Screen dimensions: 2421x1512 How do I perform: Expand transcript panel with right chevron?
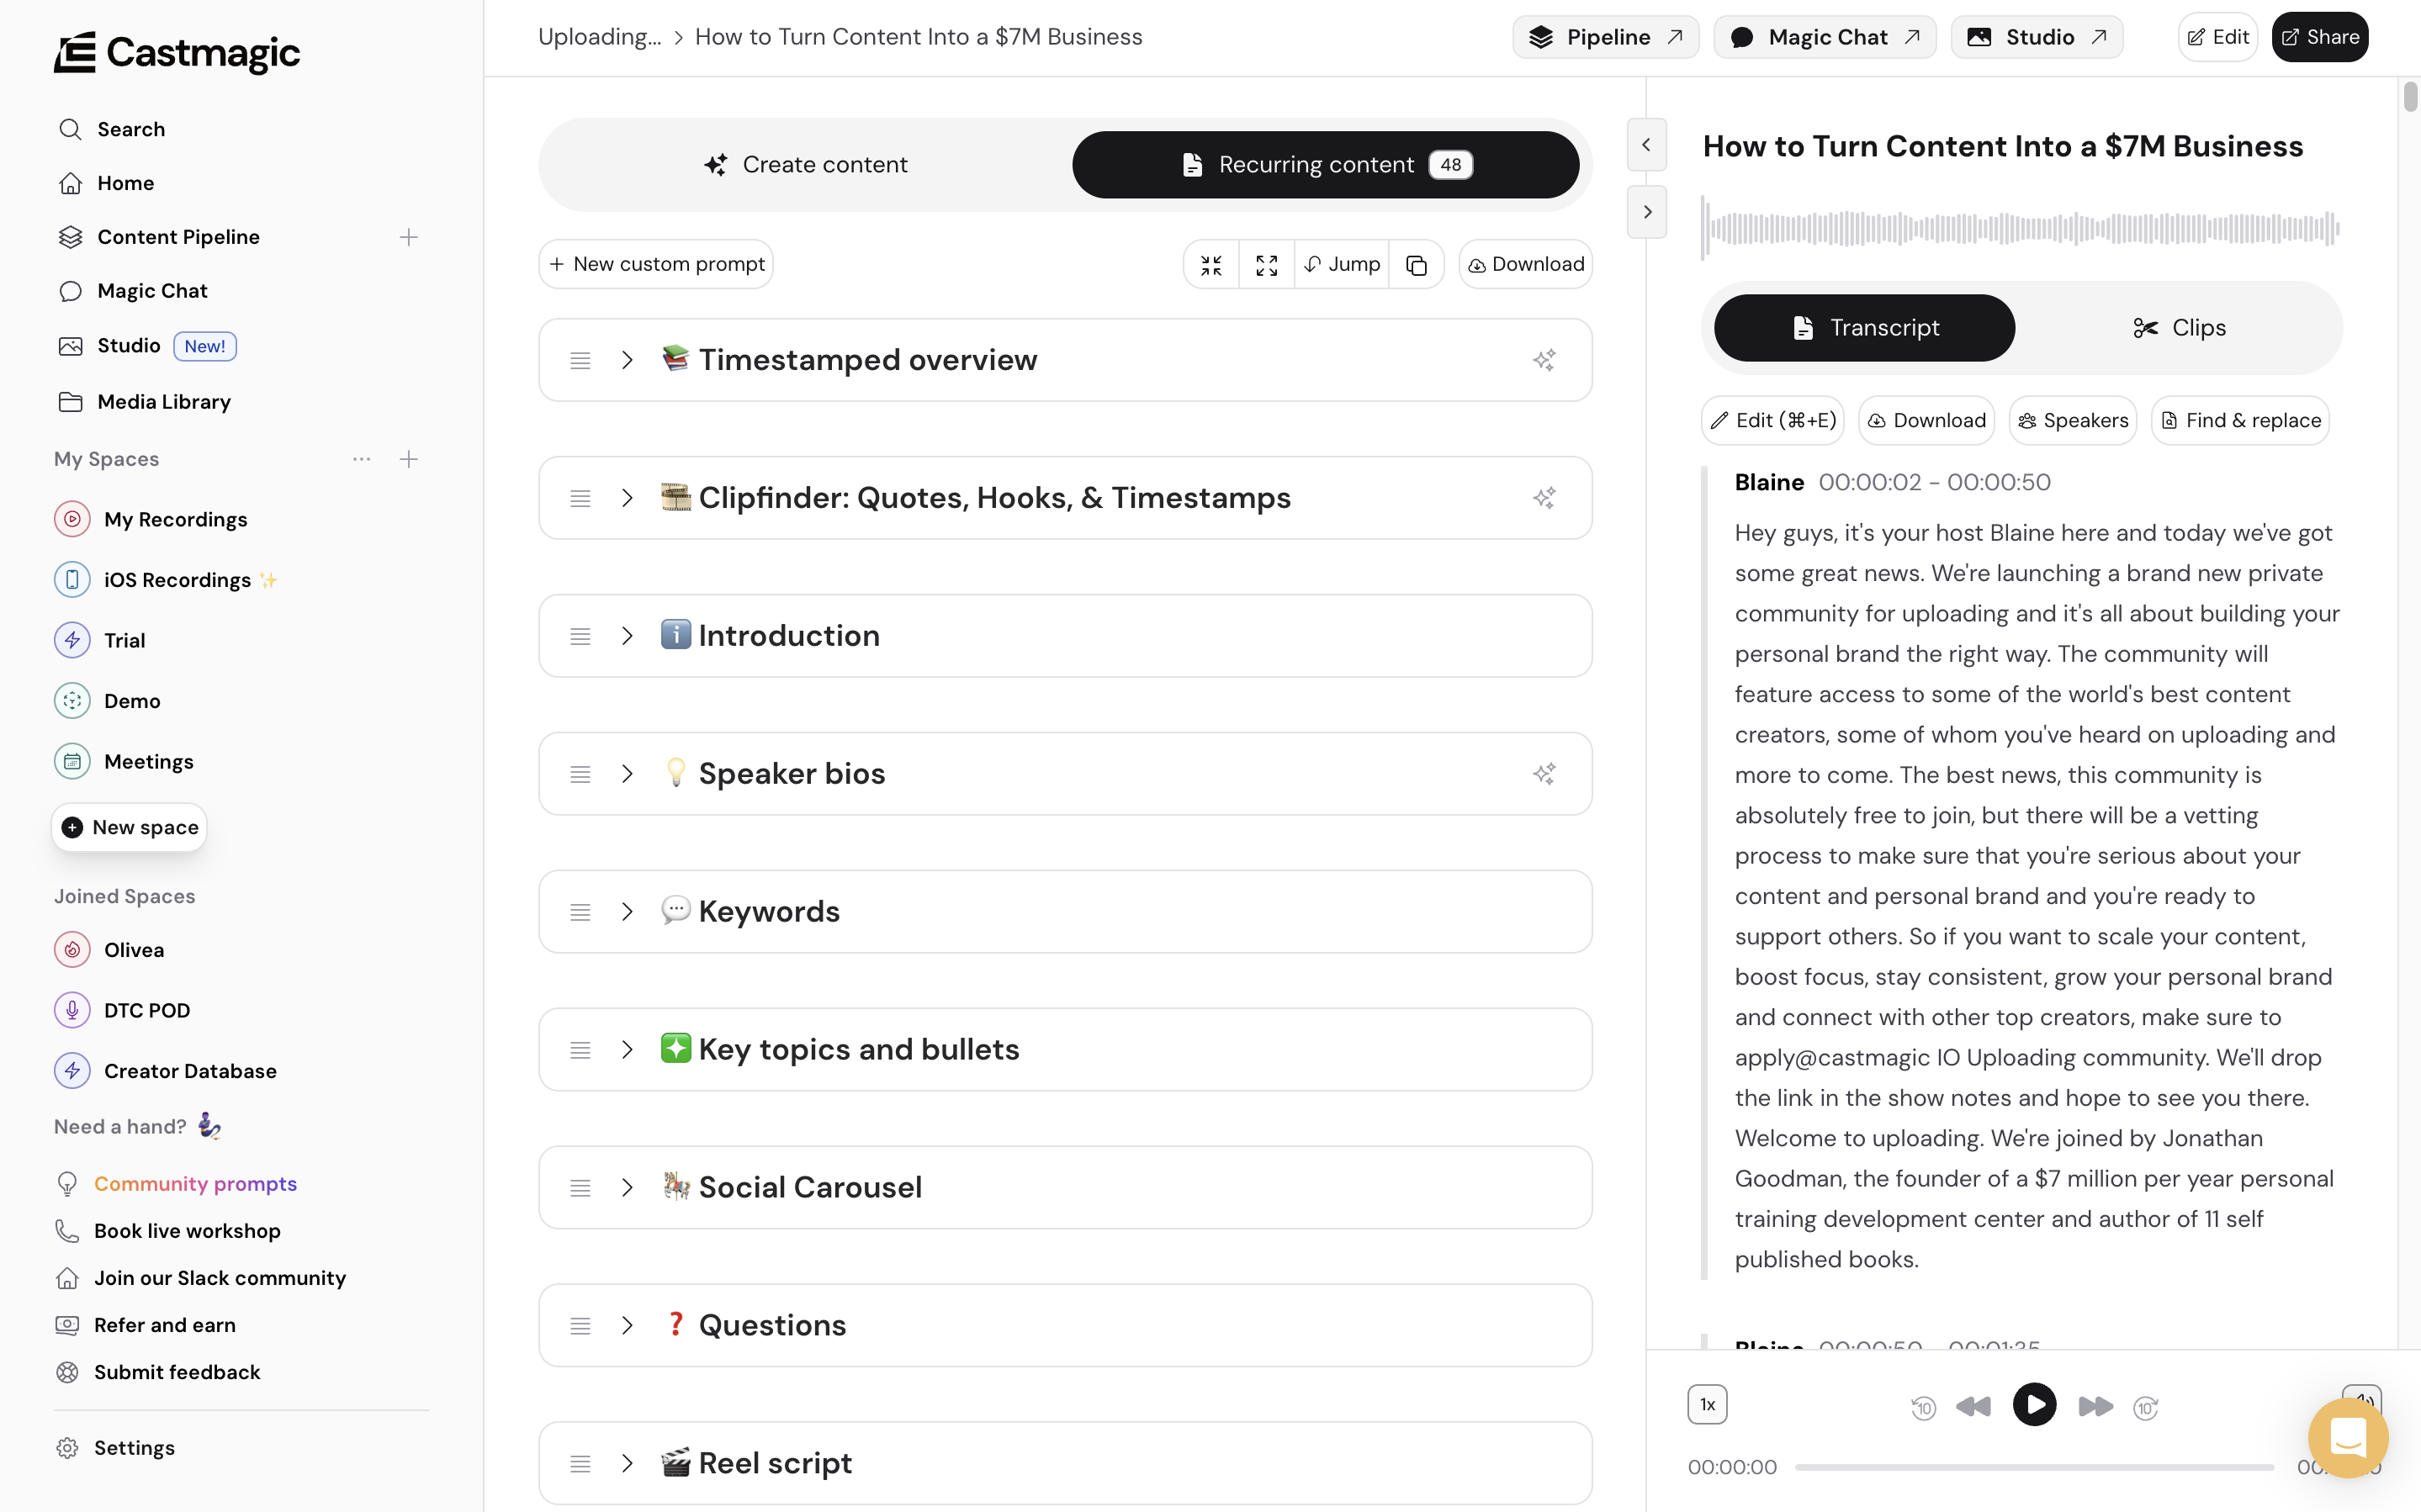pos(1646,212)
